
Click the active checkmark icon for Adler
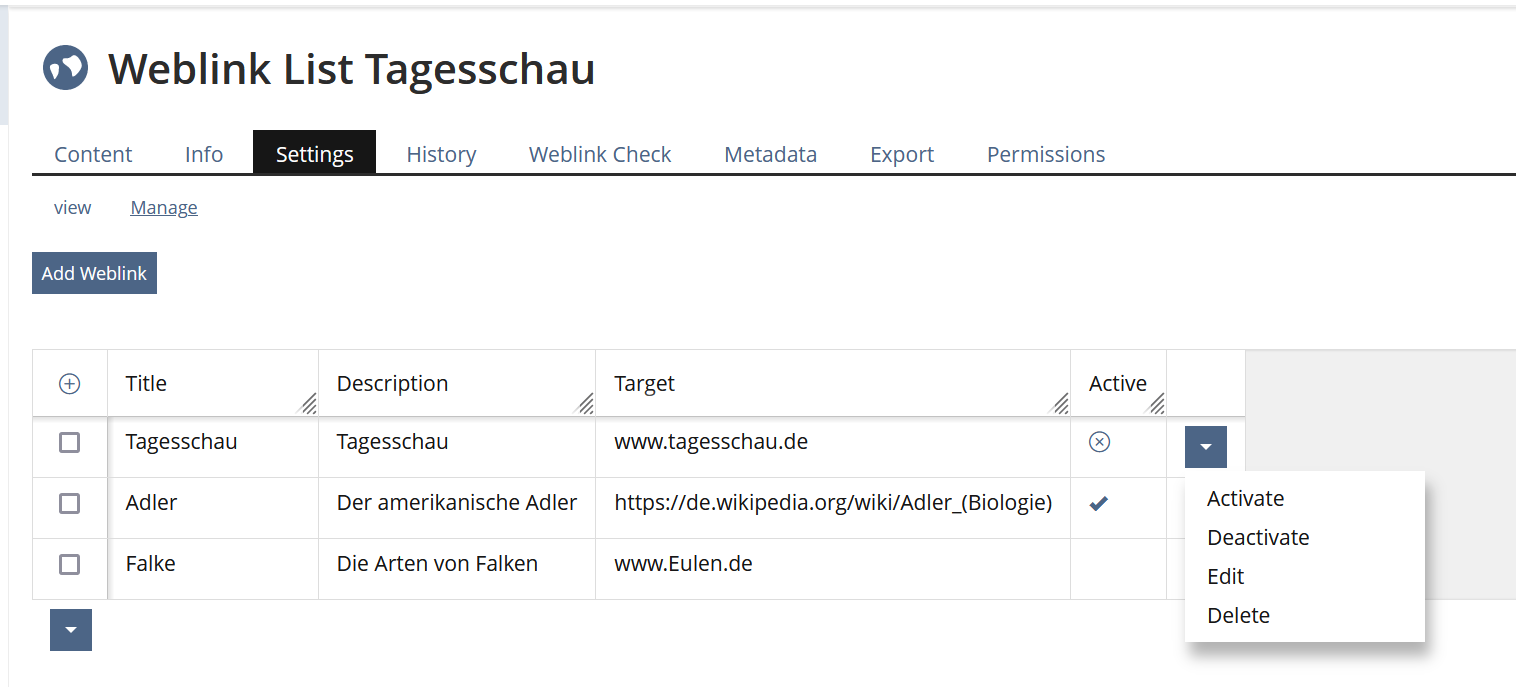[1099, 504]
